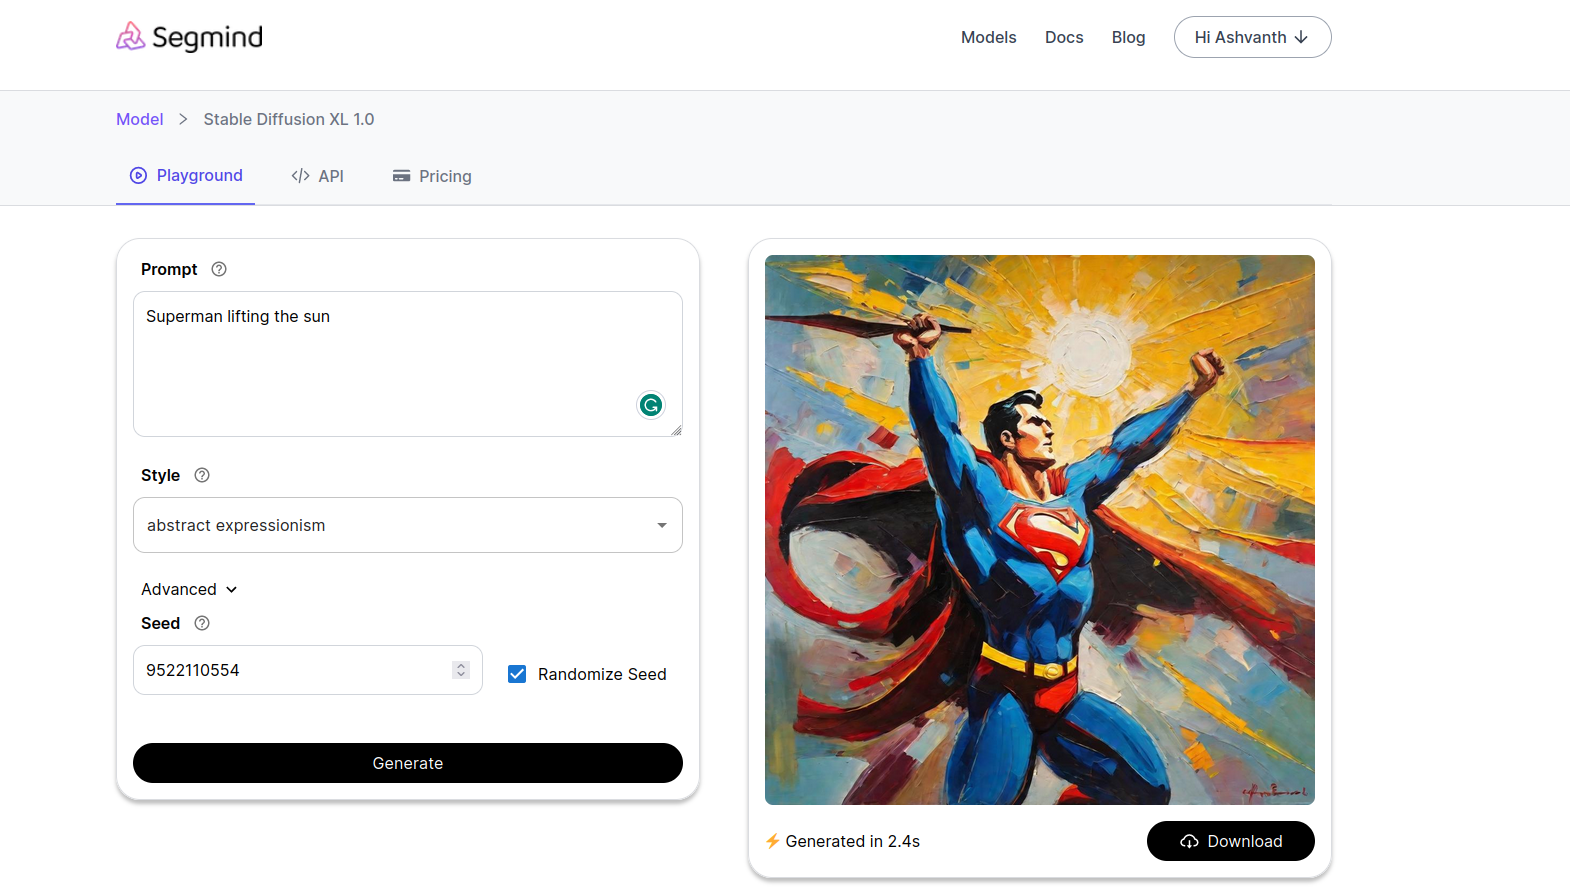The height and width of the screenshot is (891, 1570).
Task: Click the Seed help question-mark icon
Action: click(202, 623)
